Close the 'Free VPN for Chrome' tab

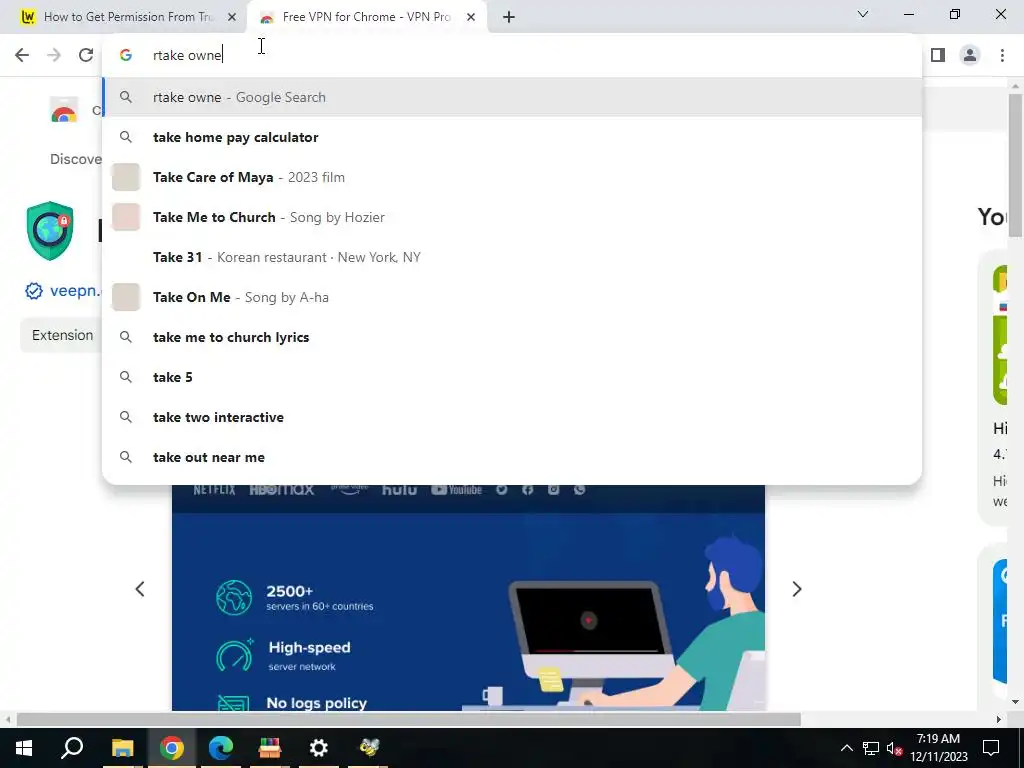pyautogui.click(x=470, y=17)
